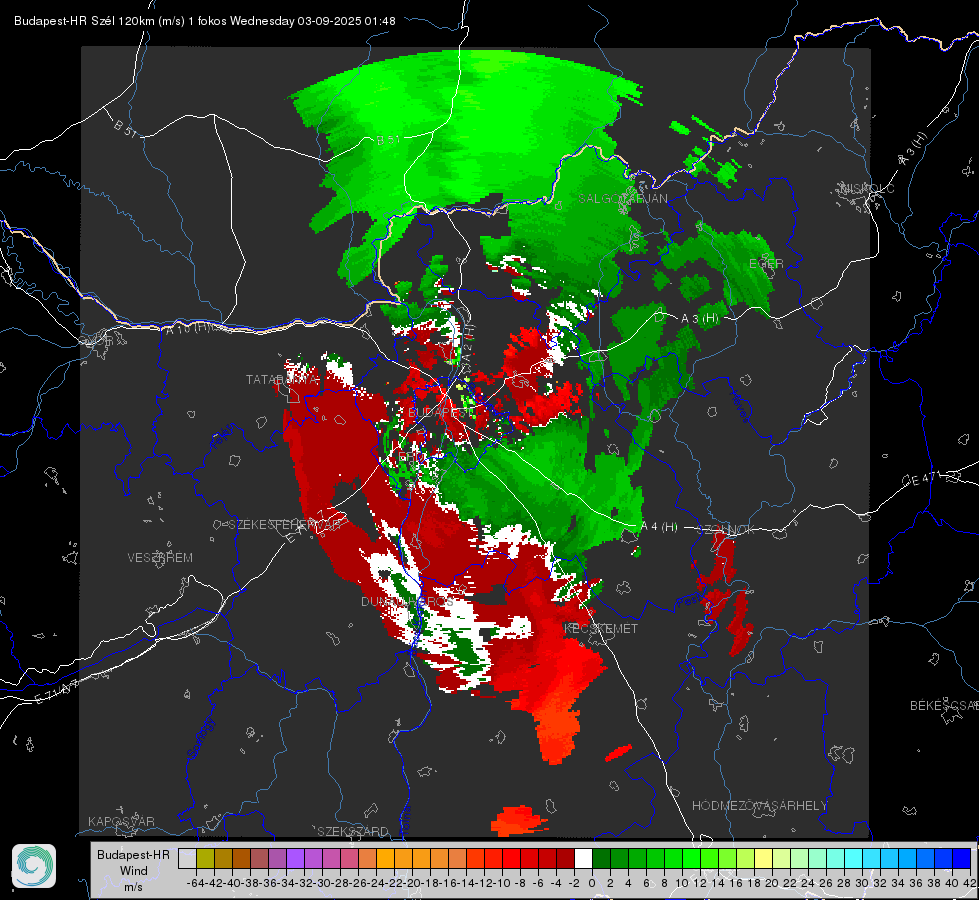This screenshot has width=979, height=900.
Task: Click the VESZPREM city label
Action: [160, 558]
